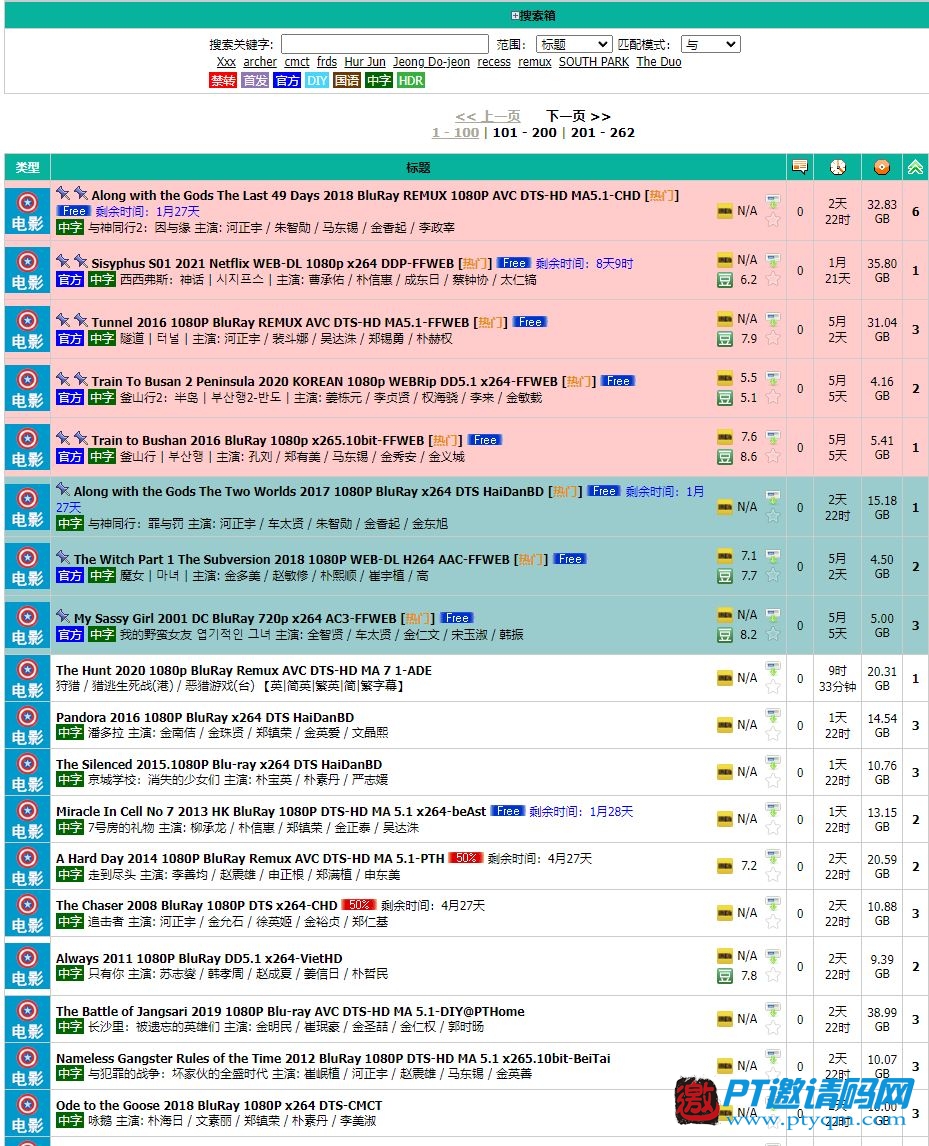
Task: Sort by the 类型 column header
Action: pos(28,167)
